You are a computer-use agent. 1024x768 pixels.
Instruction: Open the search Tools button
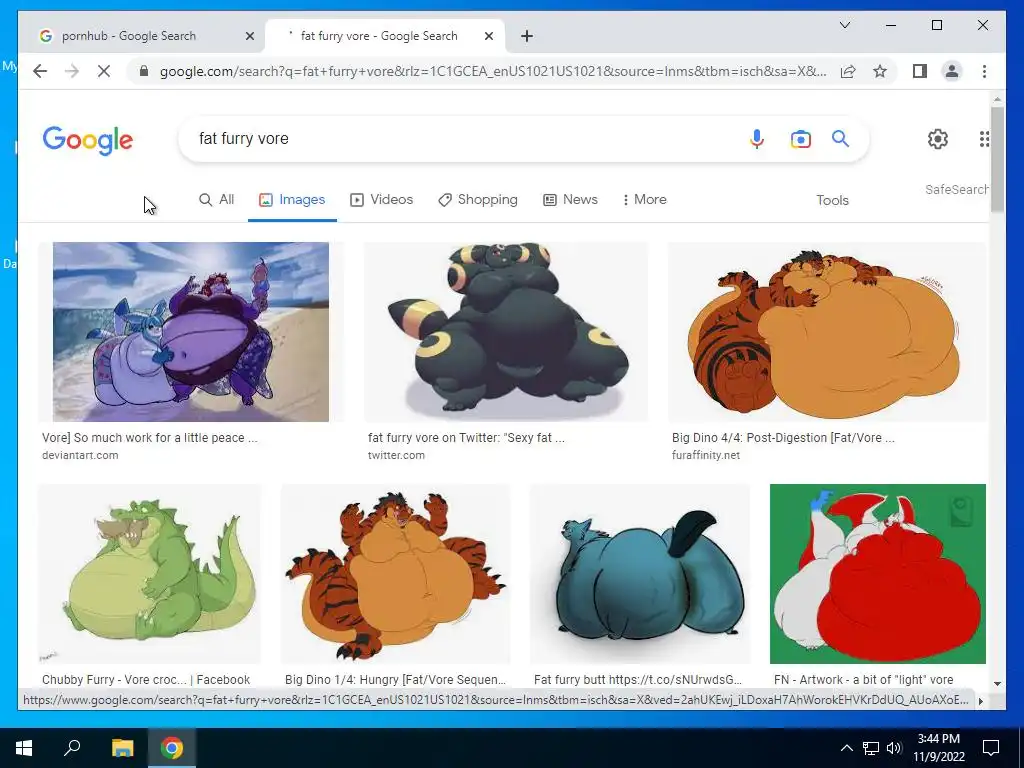(832, 200)
